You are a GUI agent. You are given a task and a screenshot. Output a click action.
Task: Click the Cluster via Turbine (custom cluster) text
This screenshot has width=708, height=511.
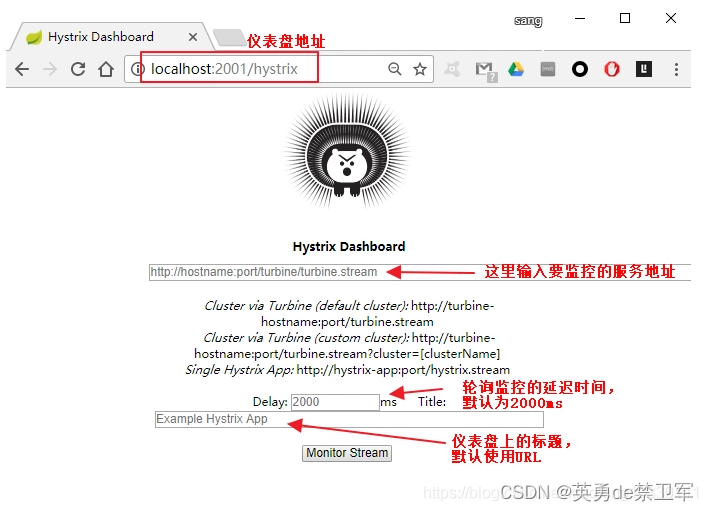(x=306, y=338)
